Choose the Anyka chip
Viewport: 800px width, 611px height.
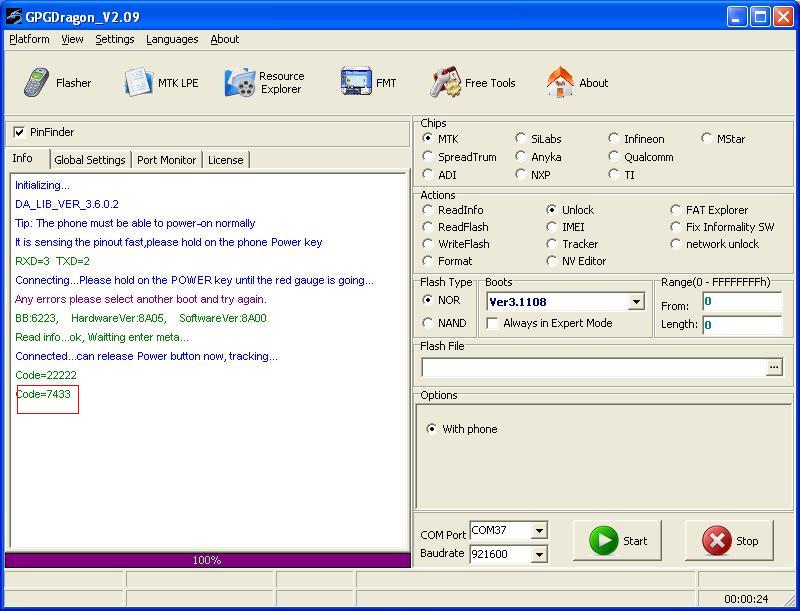point(520,157)
